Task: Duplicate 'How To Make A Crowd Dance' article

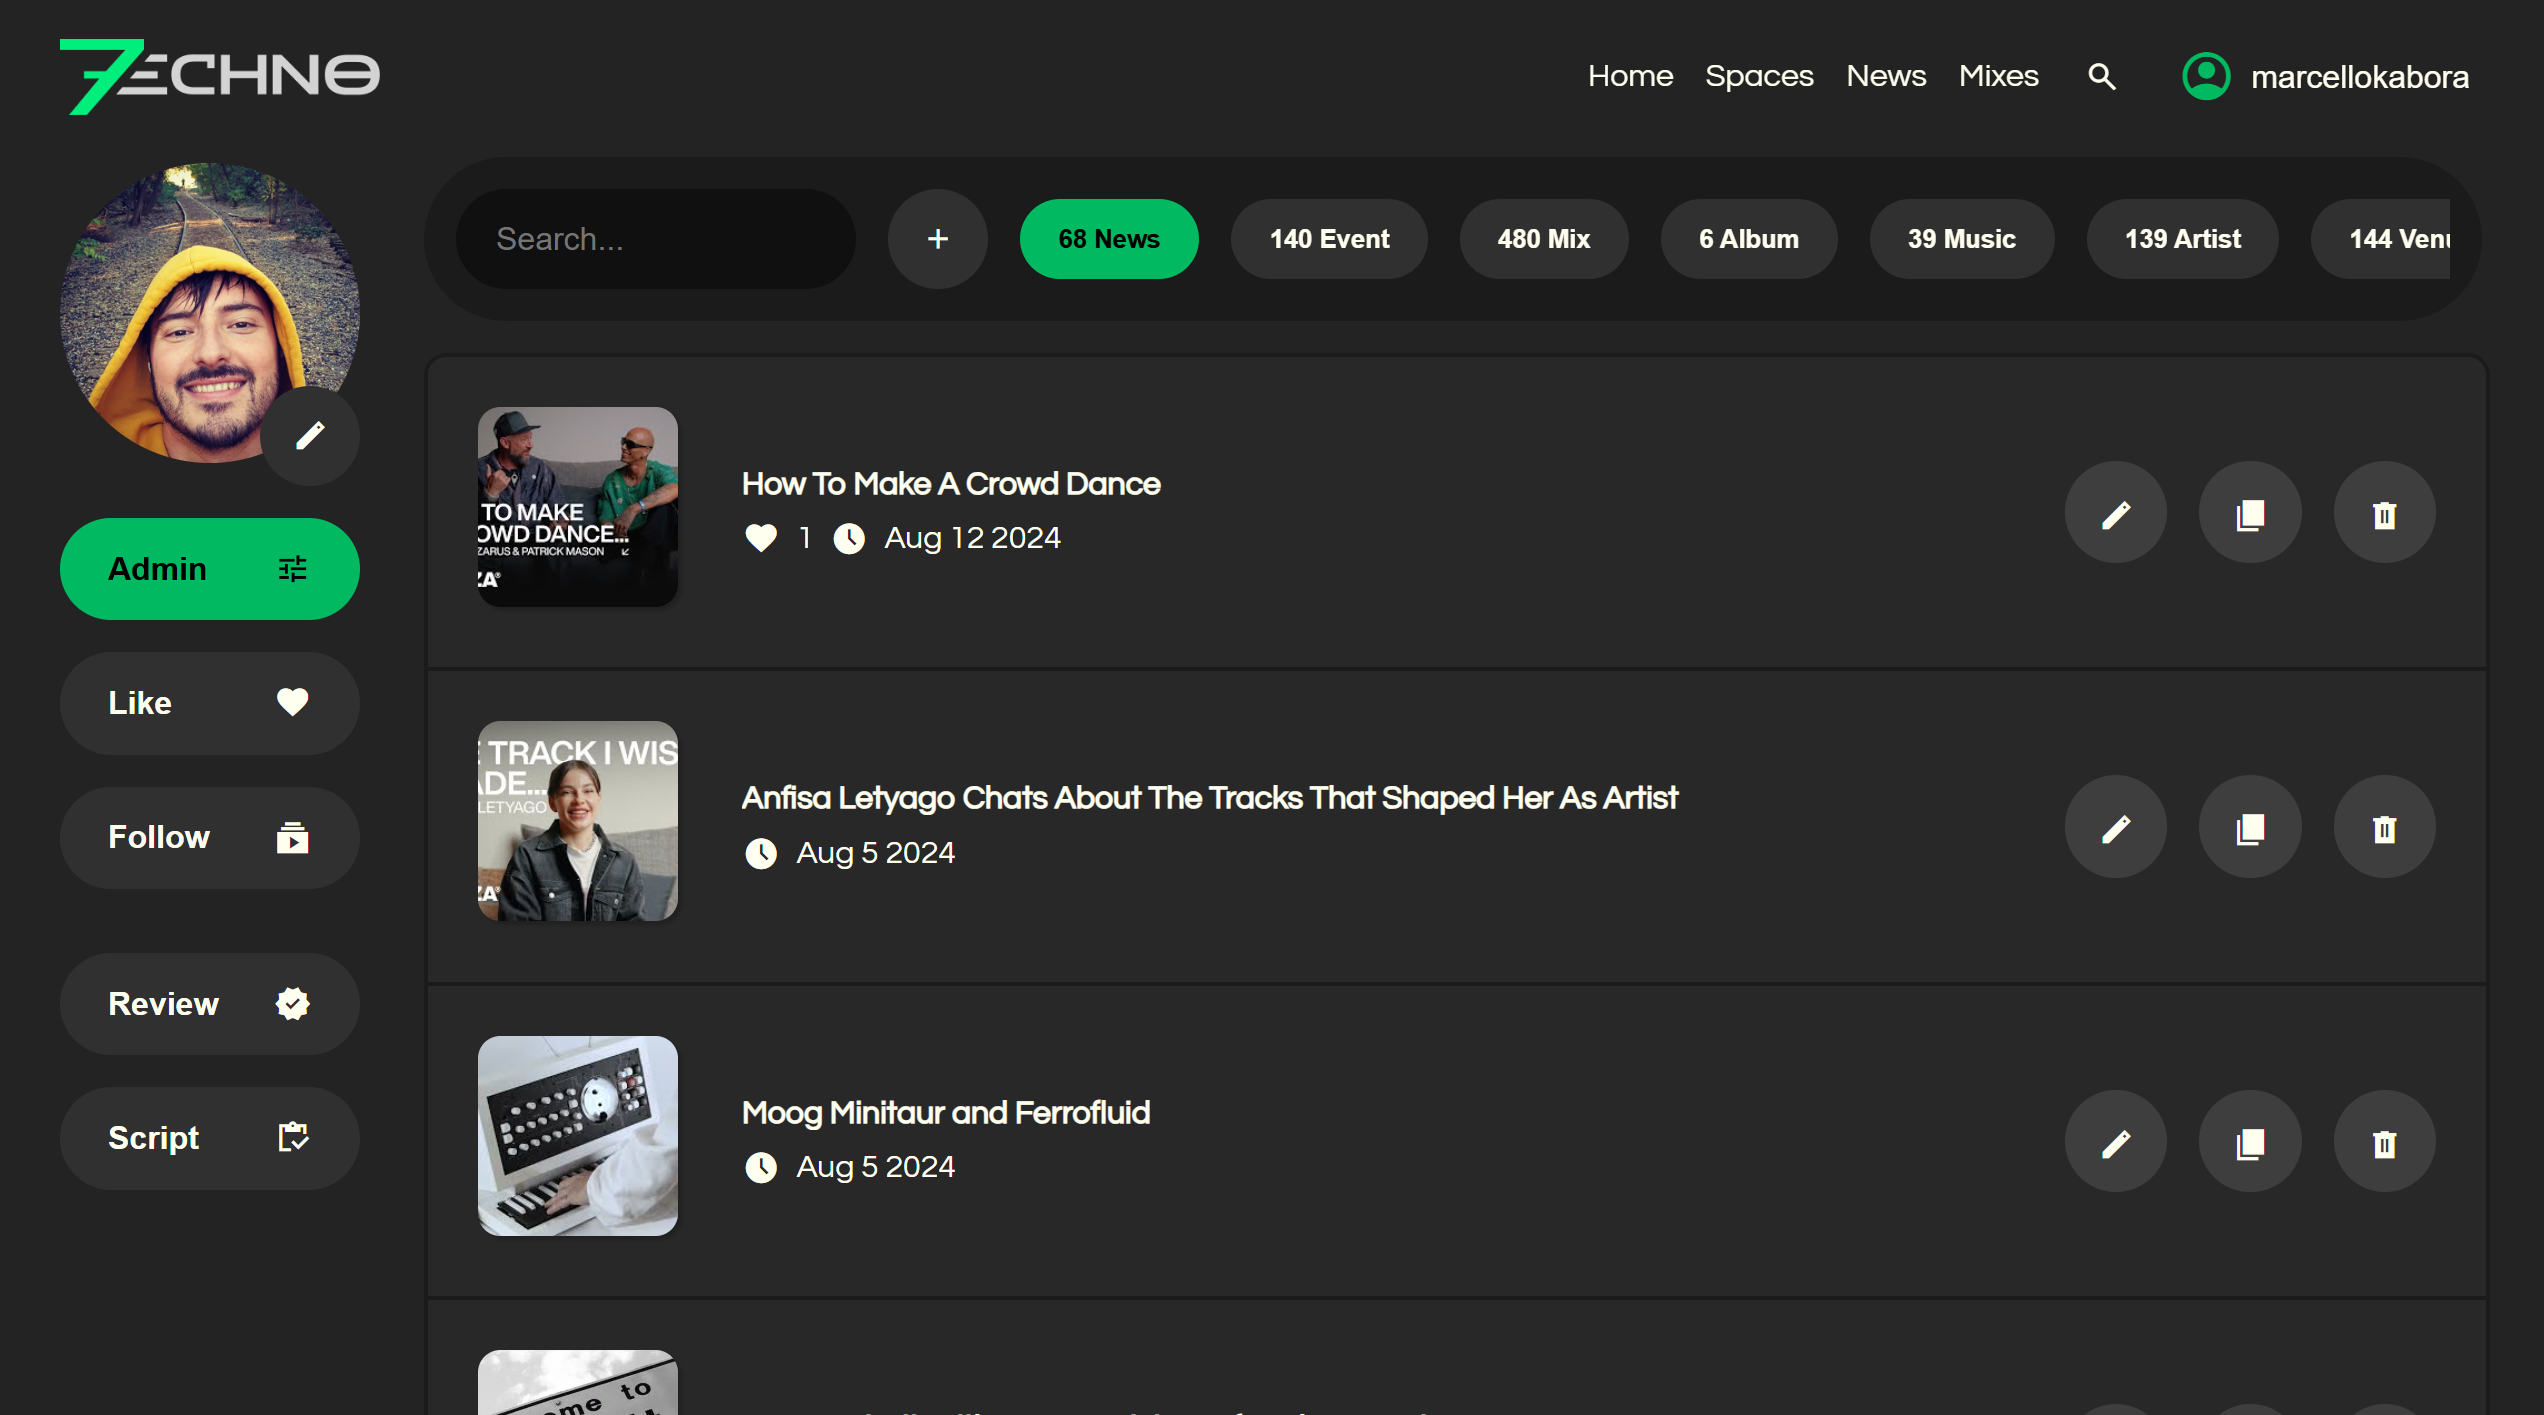Action: [2250, 514]
